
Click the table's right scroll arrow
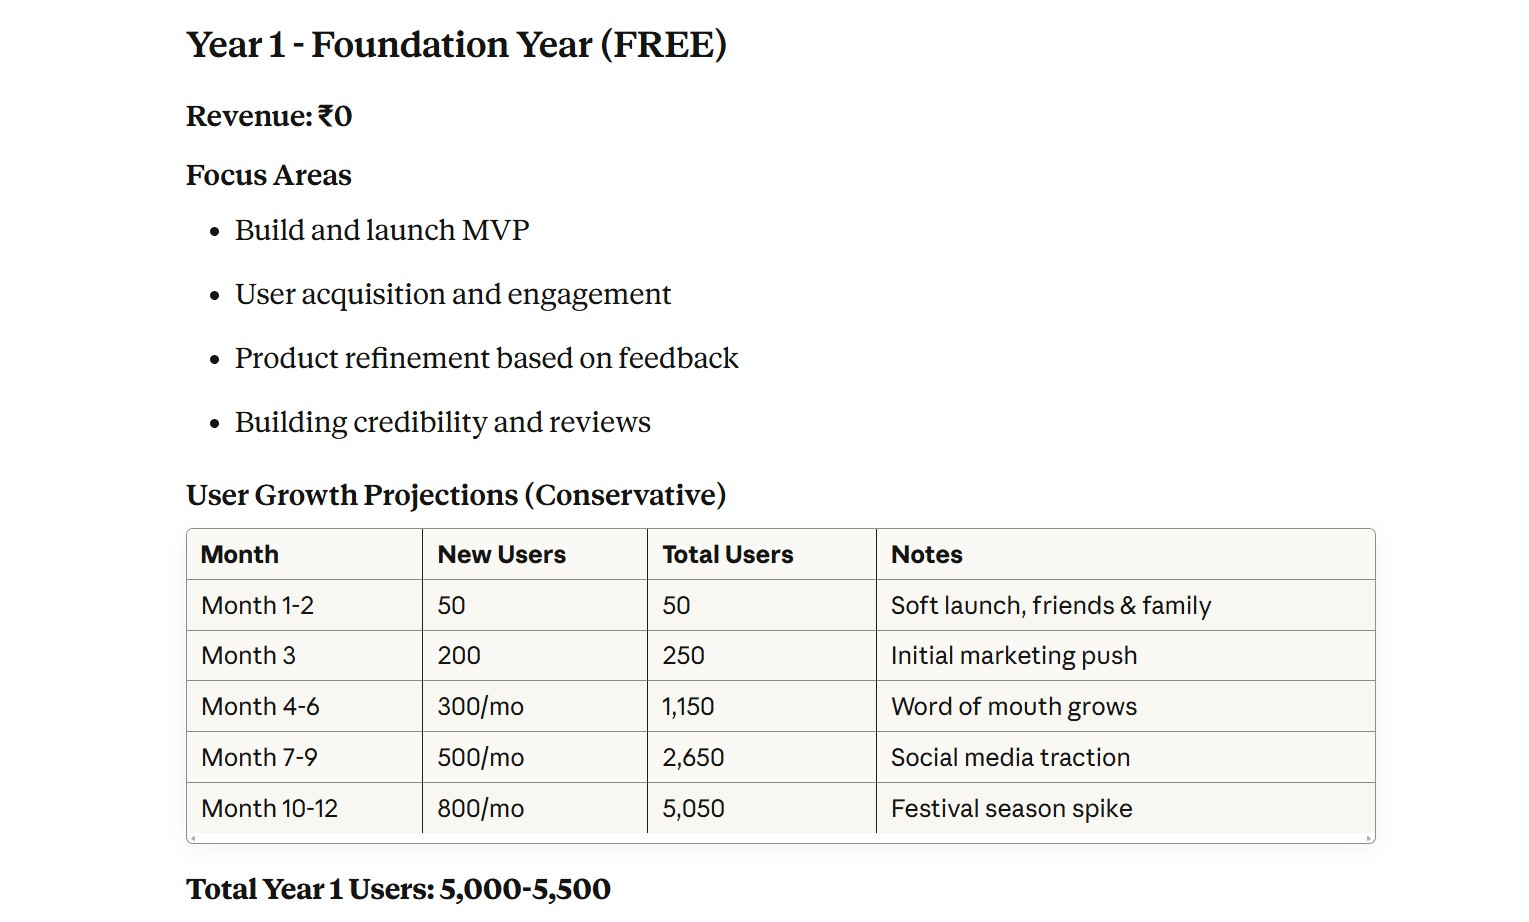click(x=1368, y=839)
